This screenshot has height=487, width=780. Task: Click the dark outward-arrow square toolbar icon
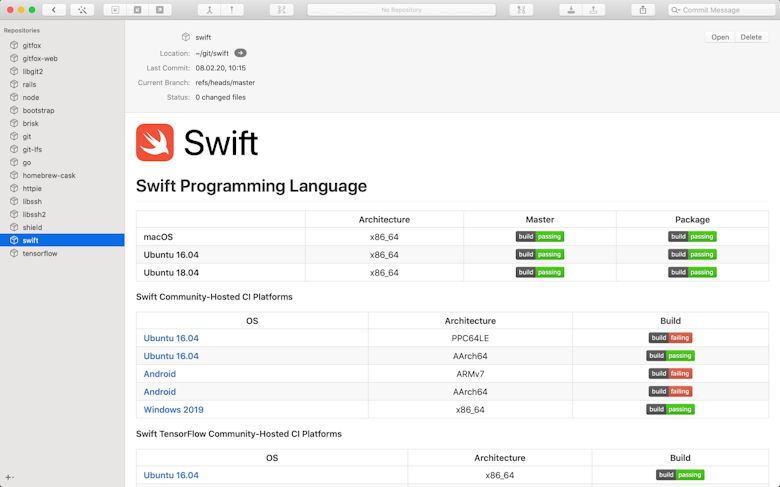(x=160, y=10)
